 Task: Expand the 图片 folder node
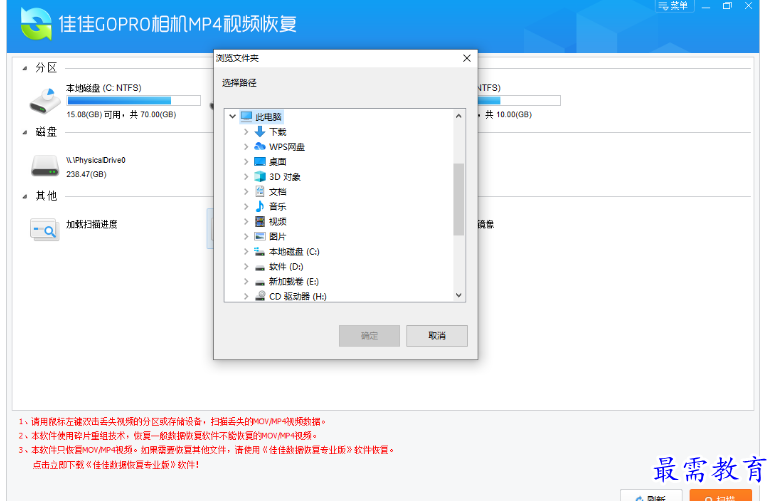(246, 236)
